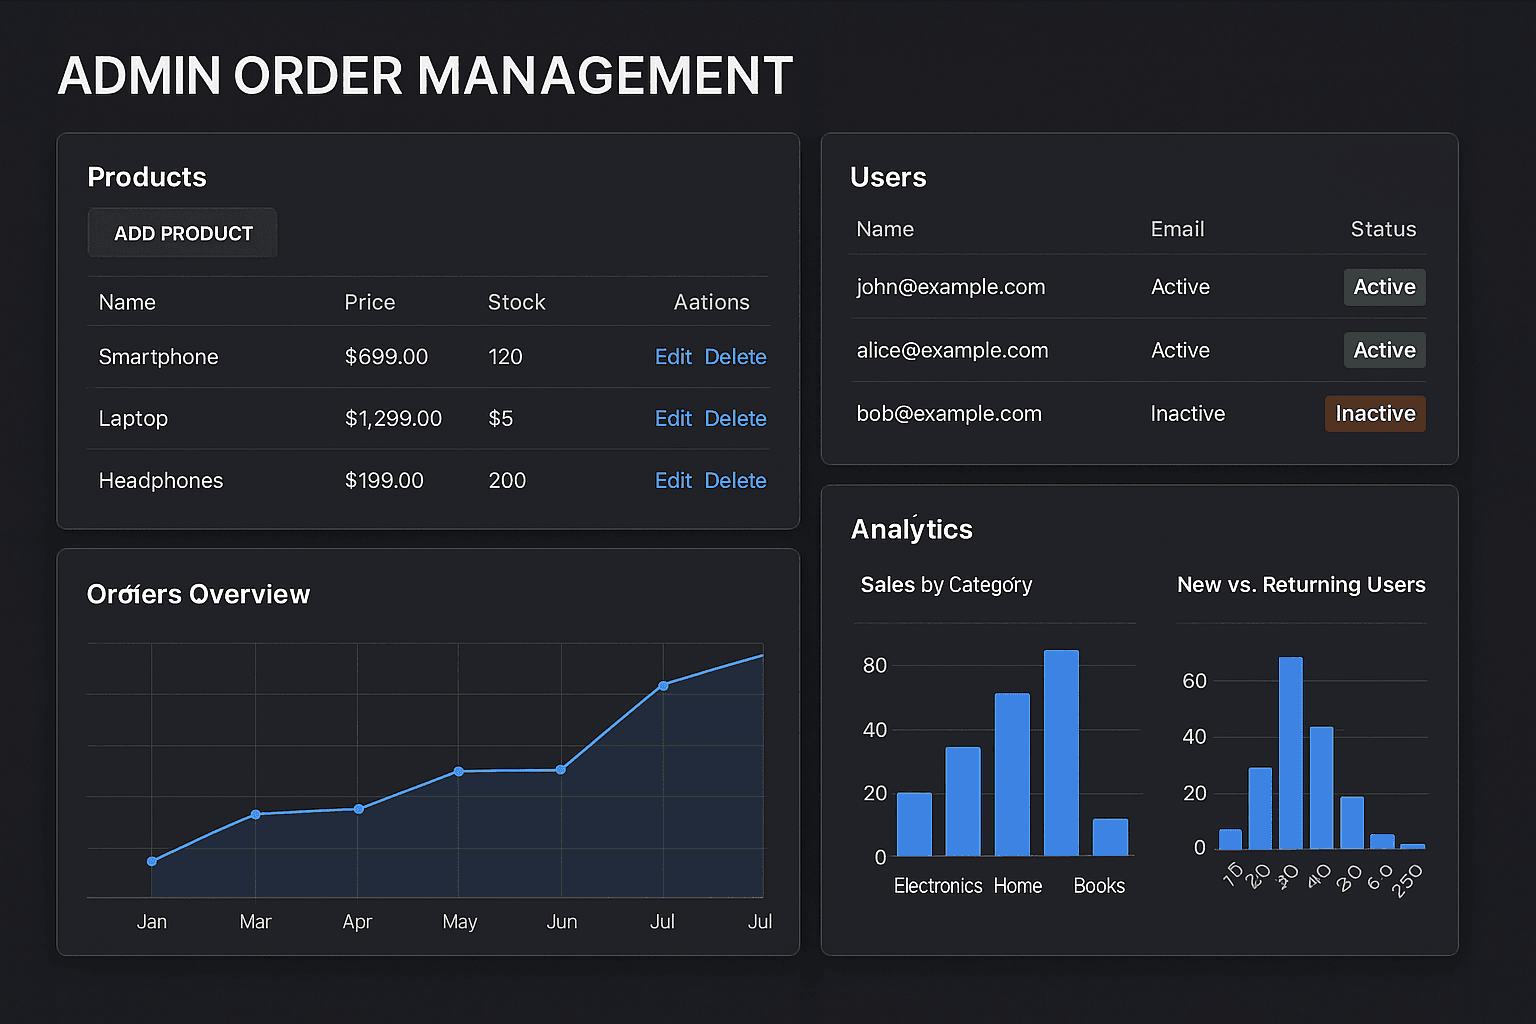Delete the Smartphone product
This screenshot has width=1536, height=1024.
[735, 356]
